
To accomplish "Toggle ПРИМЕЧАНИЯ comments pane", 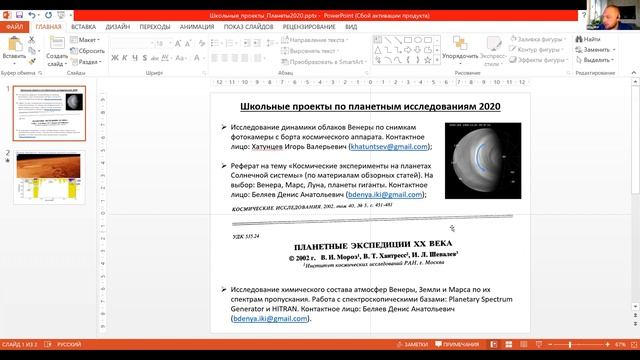I will (x=457, y=344).
